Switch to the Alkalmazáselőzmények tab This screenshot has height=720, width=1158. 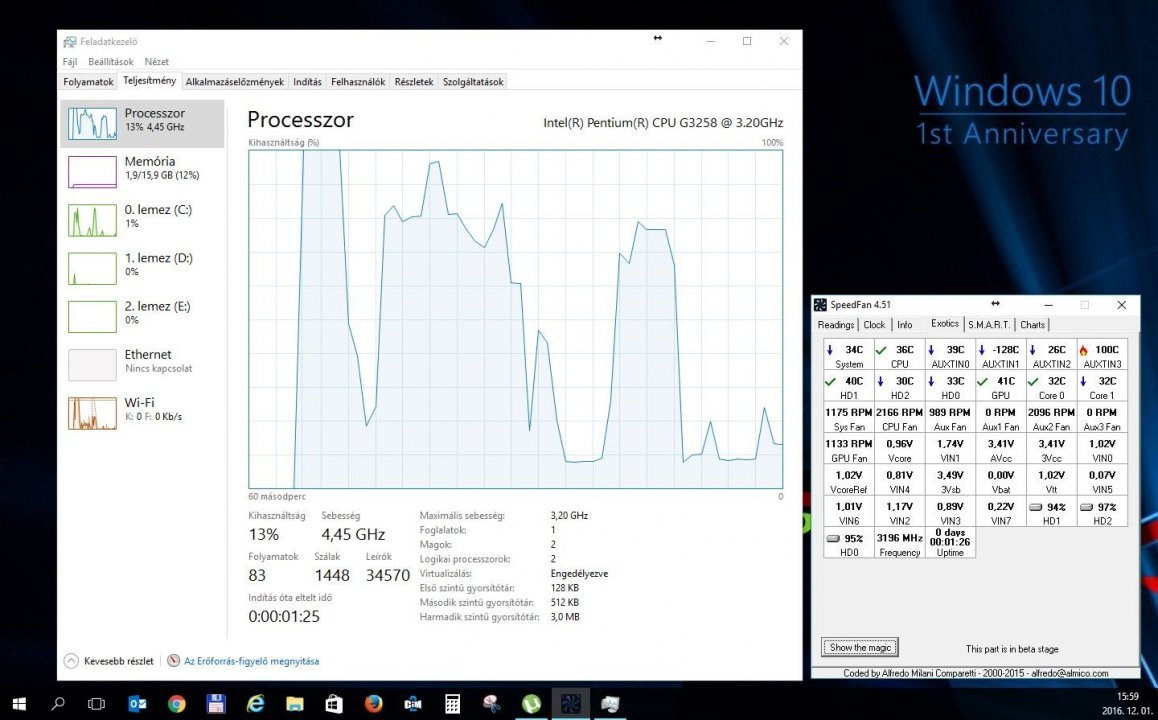coord(235,82)
